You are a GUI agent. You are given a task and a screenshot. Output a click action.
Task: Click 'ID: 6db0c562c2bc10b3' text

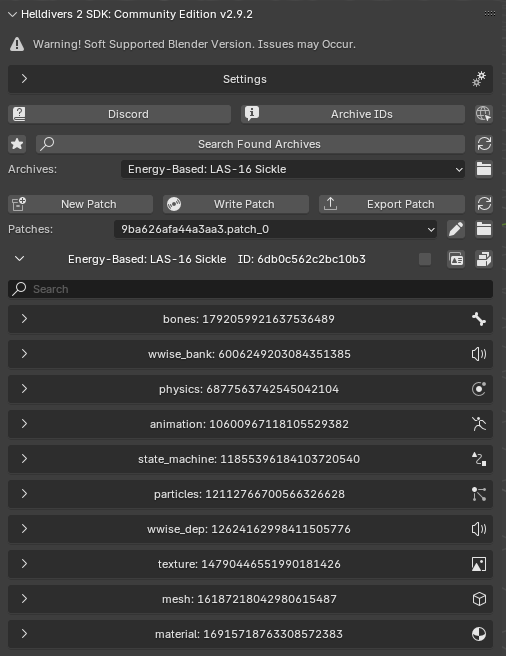[301, 259]
